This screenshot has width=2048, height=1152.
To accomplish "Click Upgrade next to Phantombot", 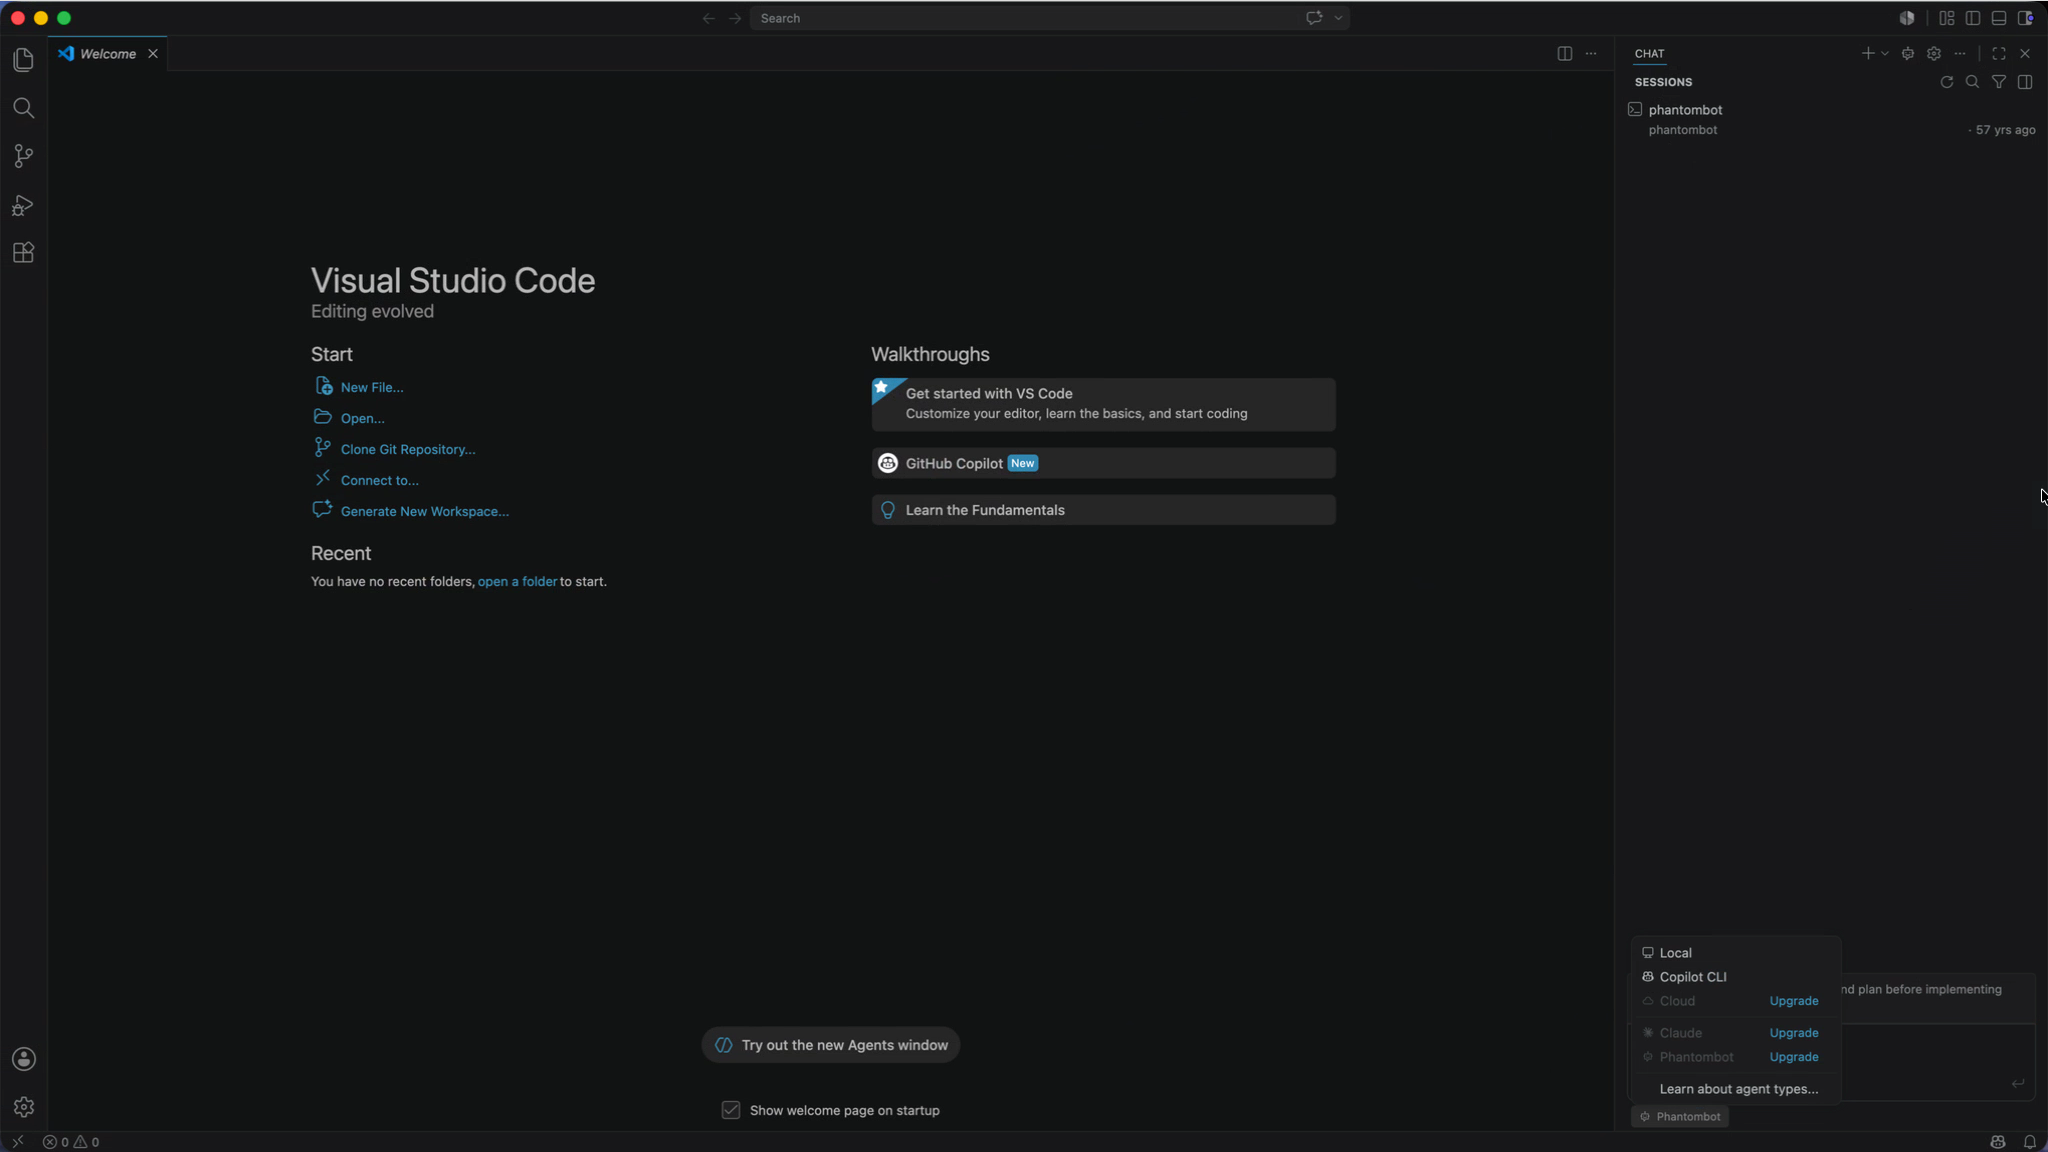I will click(x=1794, y=1057).
